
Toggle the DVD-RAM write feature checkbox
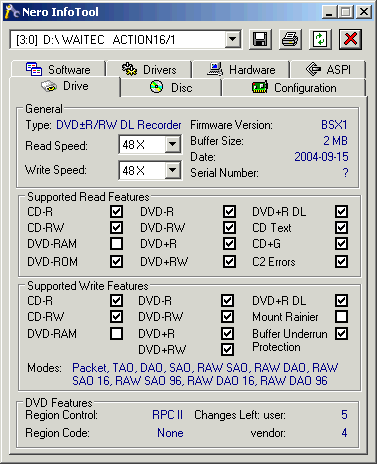point(116,334)
